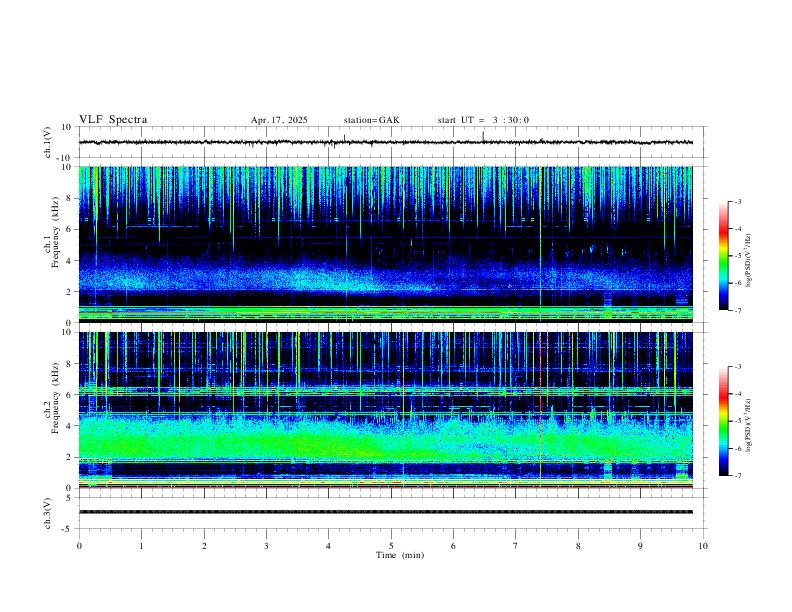This screenshot has width=792, height=612.
Task: Click the ch.2 spectrogram color scale bar
Action: click(724, 421)
